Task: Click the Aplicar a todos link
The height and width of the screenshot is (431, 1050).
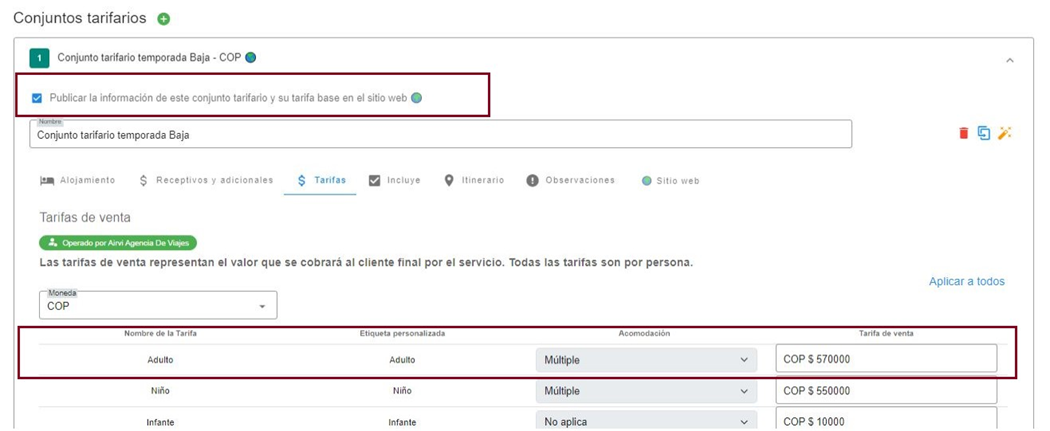Action: [x=966, y=282]
